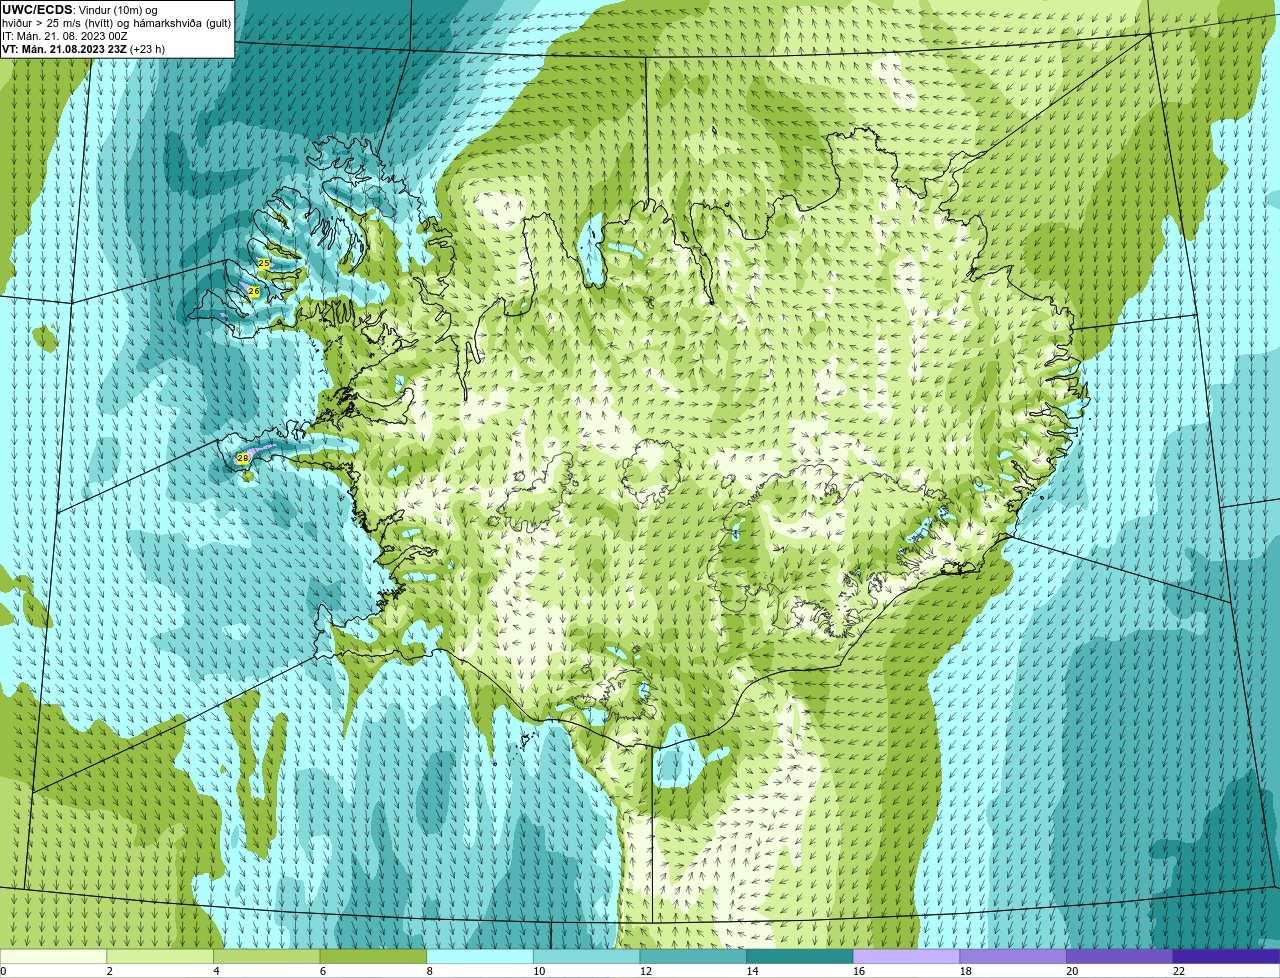Viewport: 1280px width, 978px height.
Task: Click the 'VT: Mán. 21.08.2023 23Z (+23 h)' line
Action: coord(83,48)
